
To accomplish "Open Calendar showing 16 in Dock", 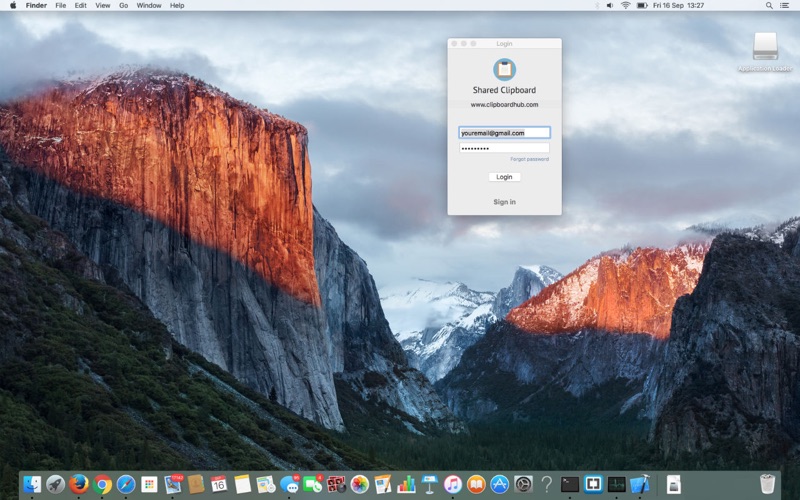I will coord(219,484).
